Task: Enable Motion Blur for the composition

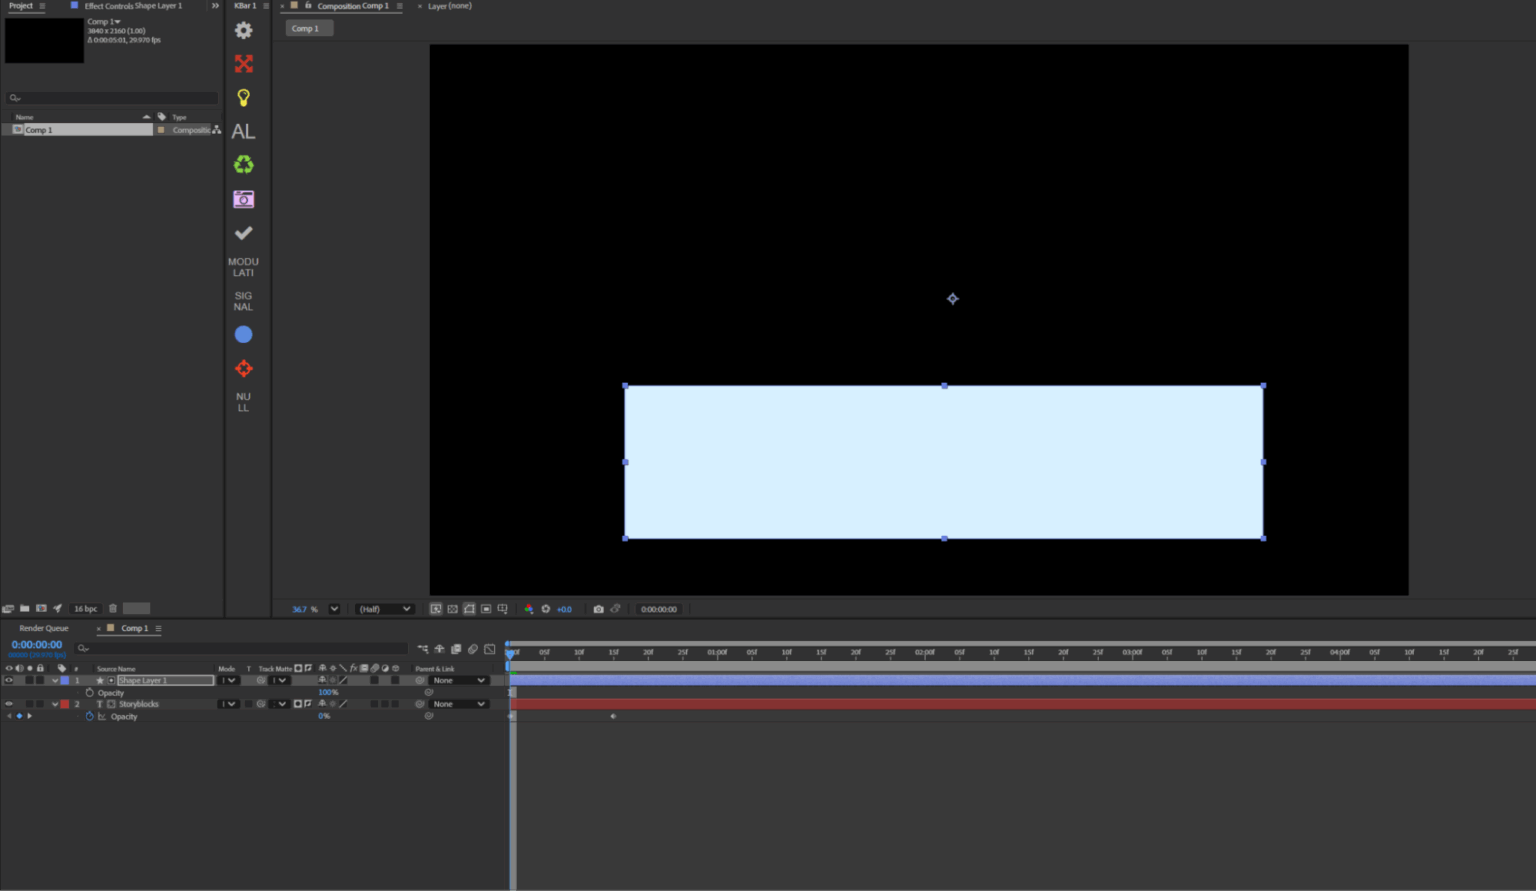Action: [x=472, y=649]
